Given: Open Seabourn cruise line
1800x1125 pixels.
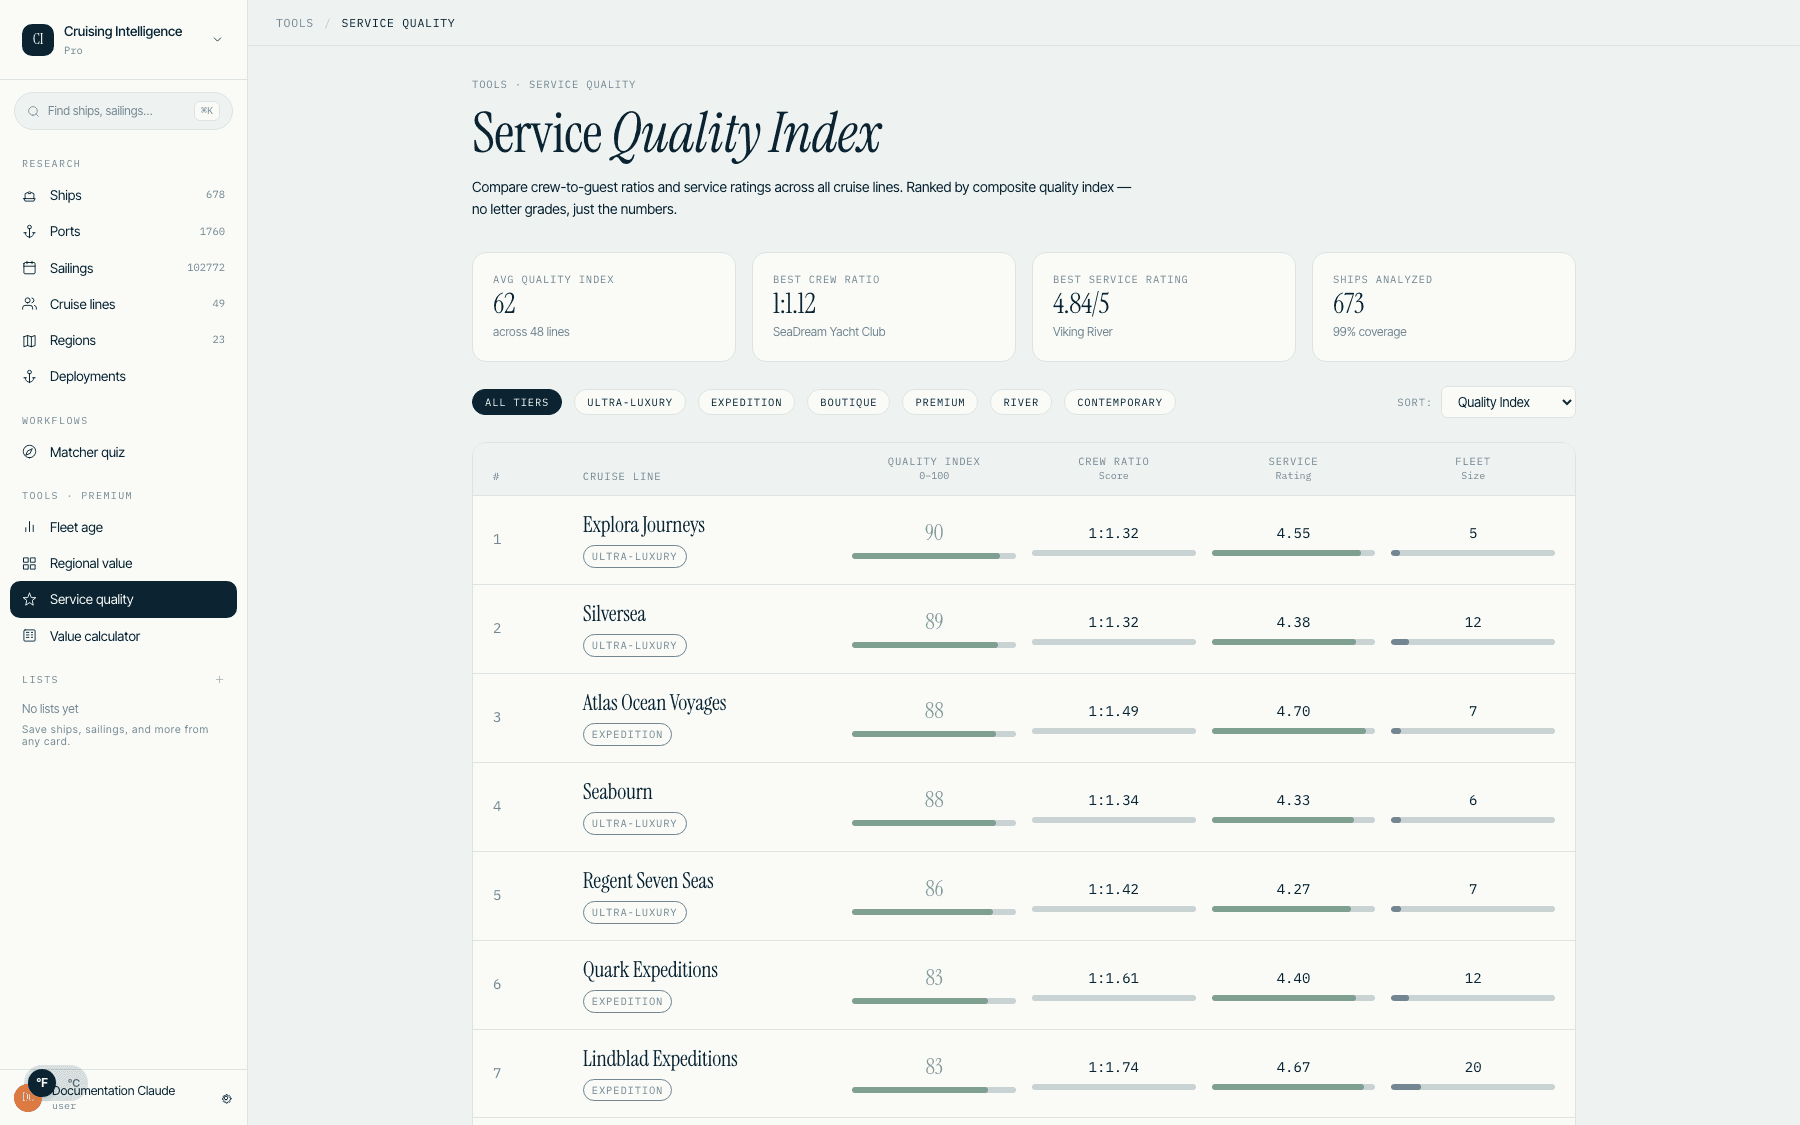Looking at the screenshot, I should [617, 792].
